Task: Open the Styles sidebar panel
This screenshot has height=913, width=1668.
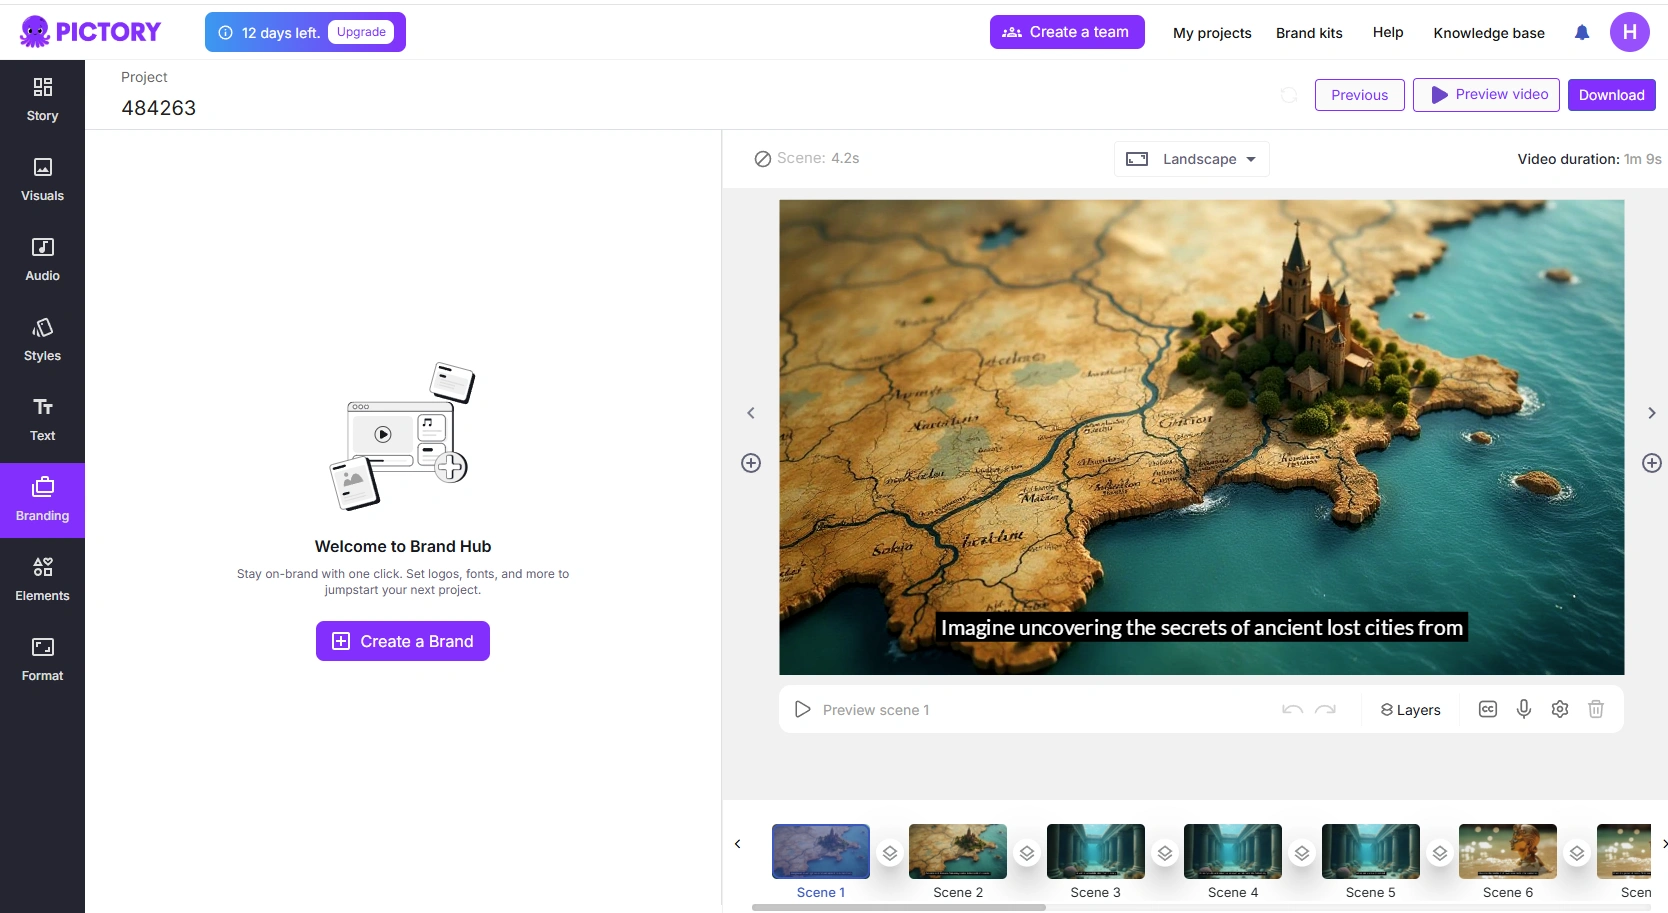Action: (x=42, y=340)
